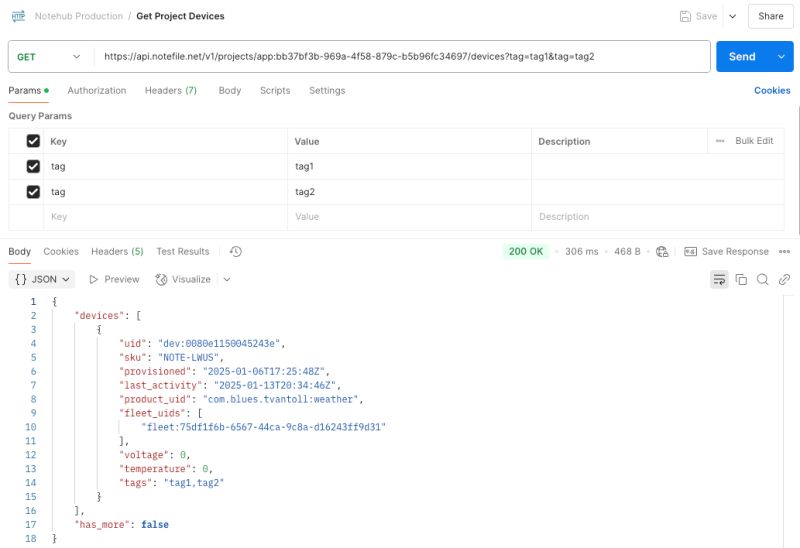Open the JSON format dropdown
Screen dimensions: 800x548
[44, 280]
